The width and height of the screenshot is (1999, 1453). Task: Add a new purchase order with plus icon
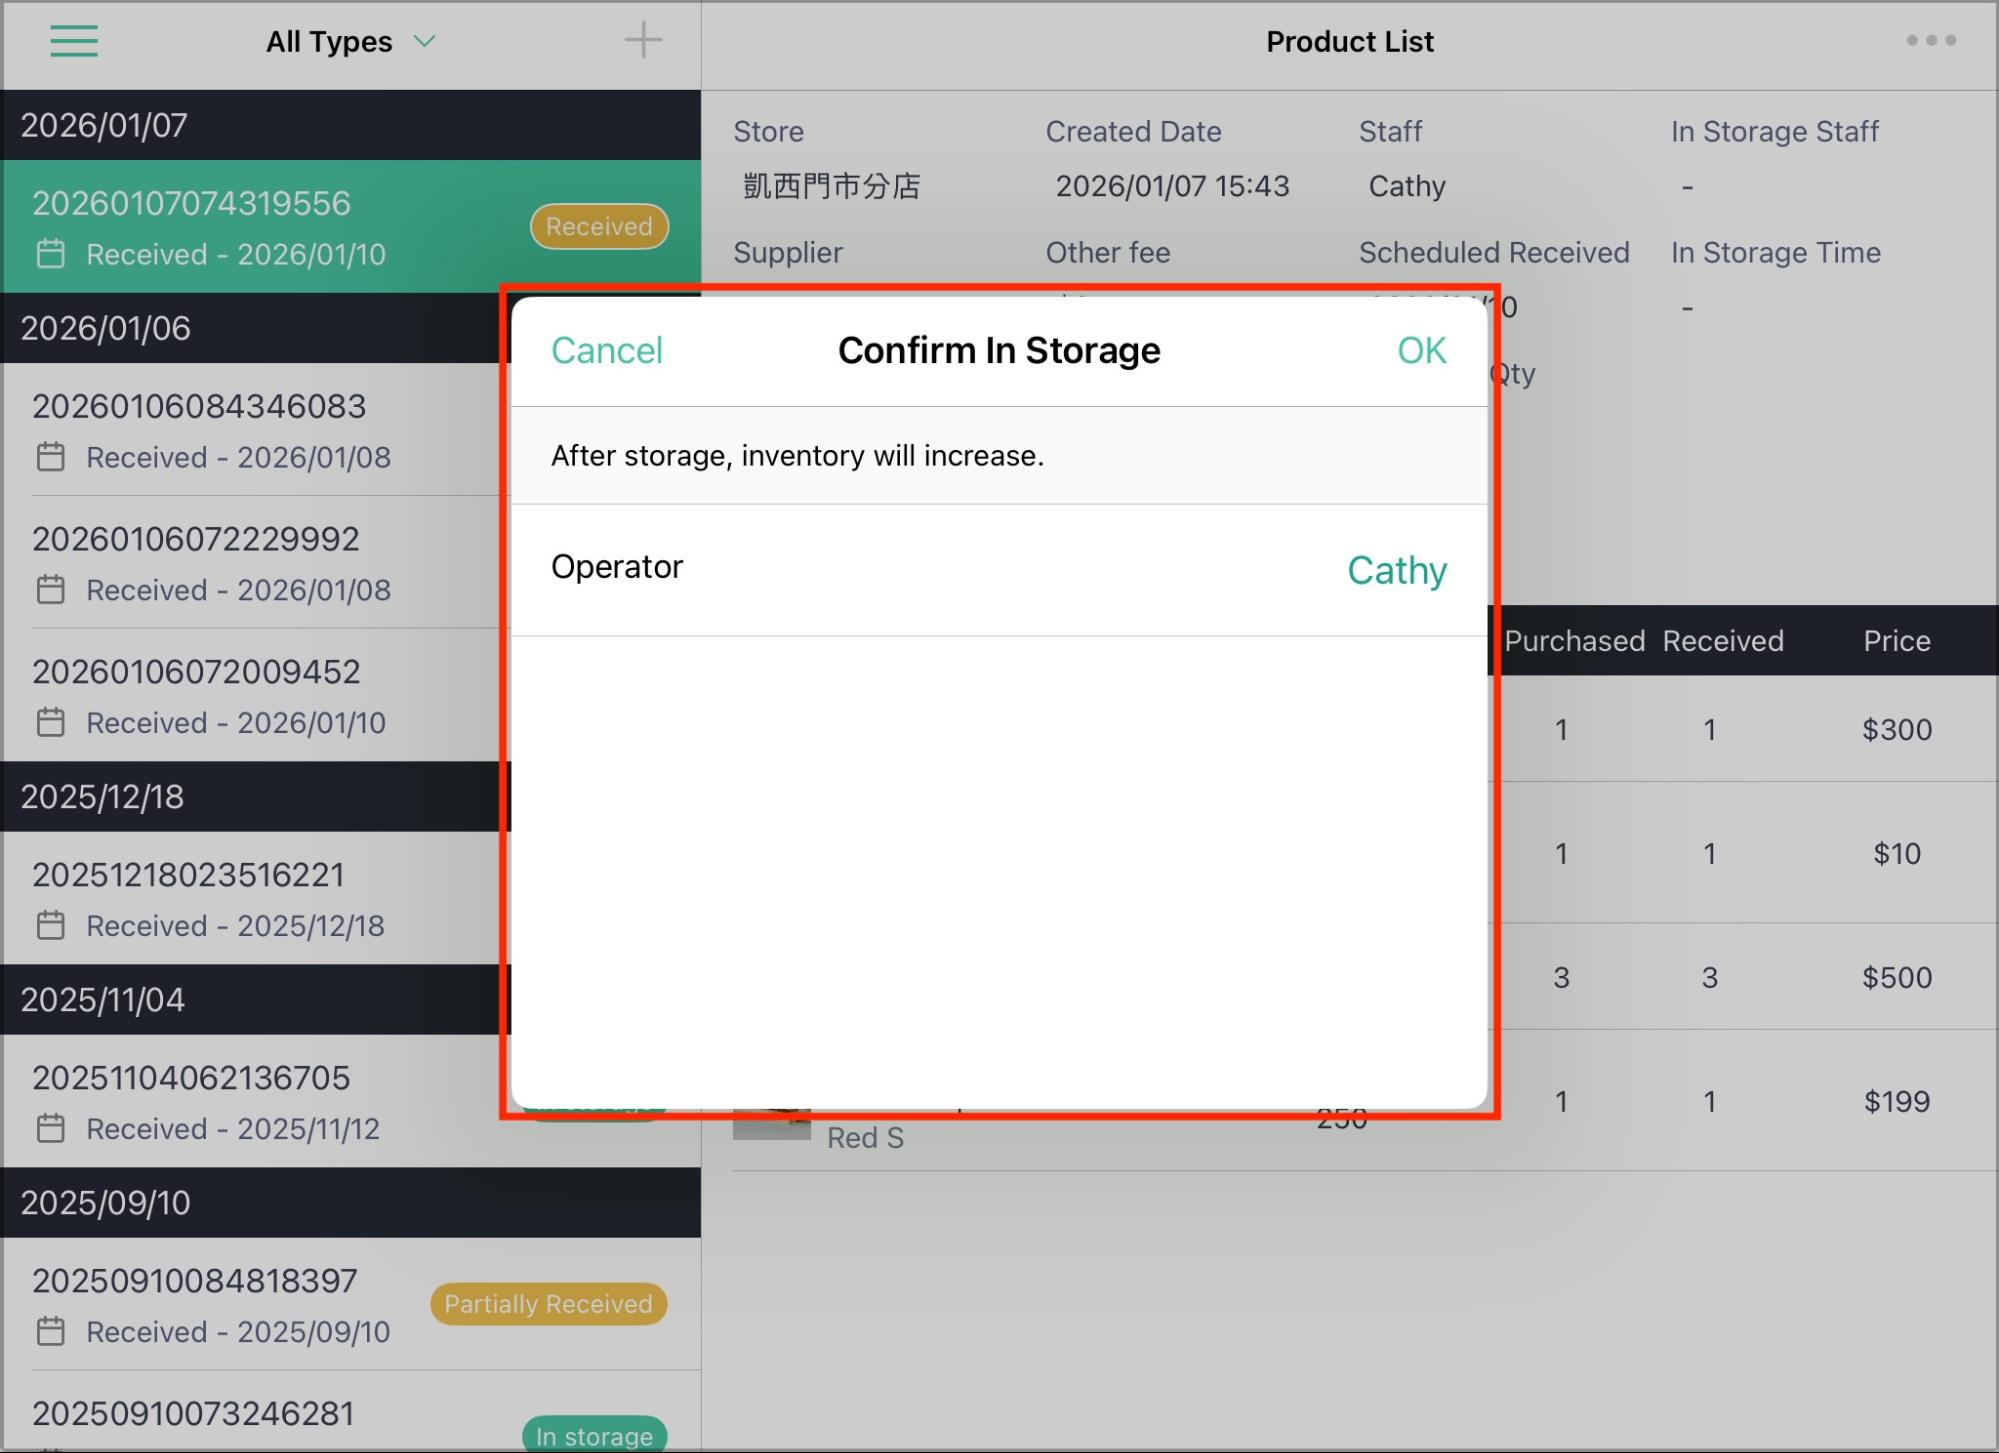coord(643,40)
